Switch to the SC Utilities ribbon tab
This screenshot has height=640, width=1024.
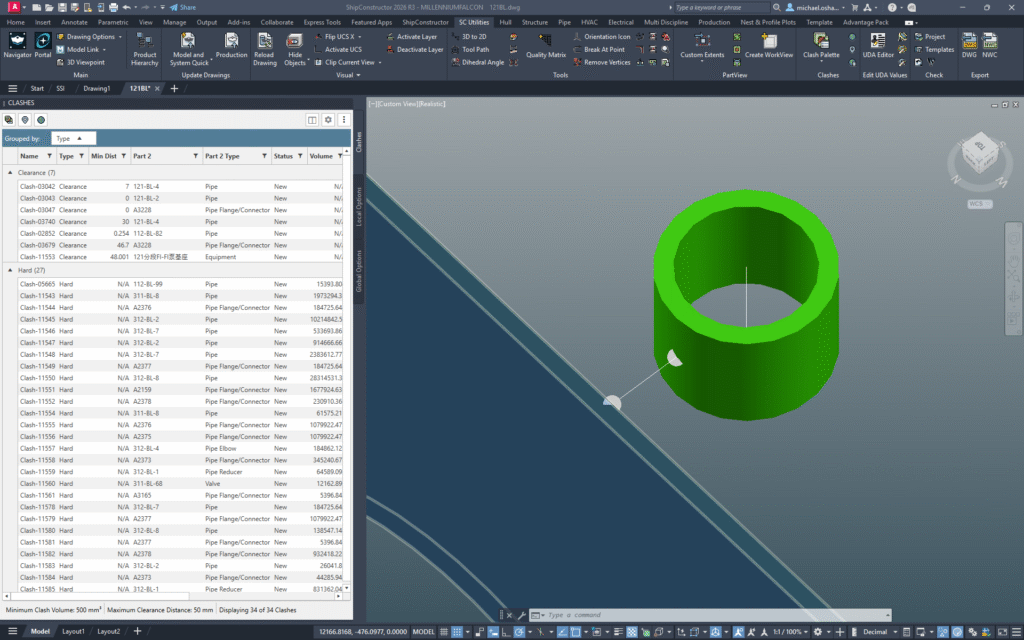473,21
